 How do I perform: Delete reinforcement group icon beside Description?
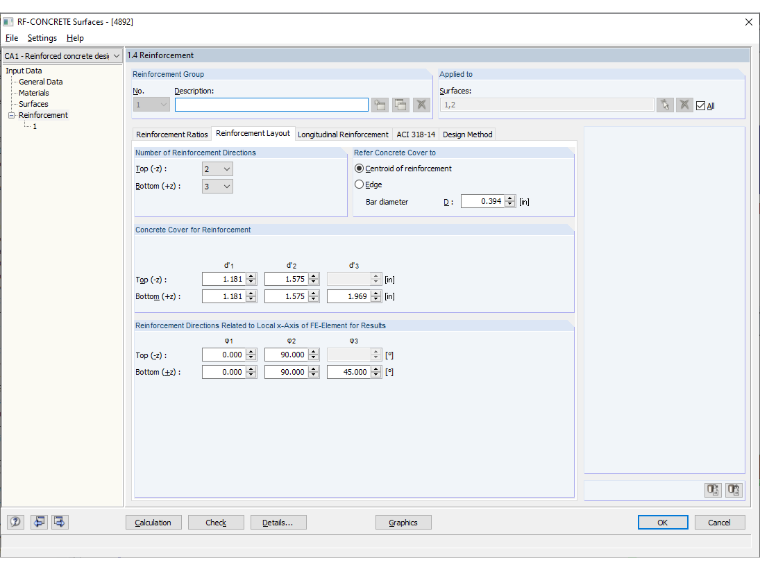[x=421, y=105]
